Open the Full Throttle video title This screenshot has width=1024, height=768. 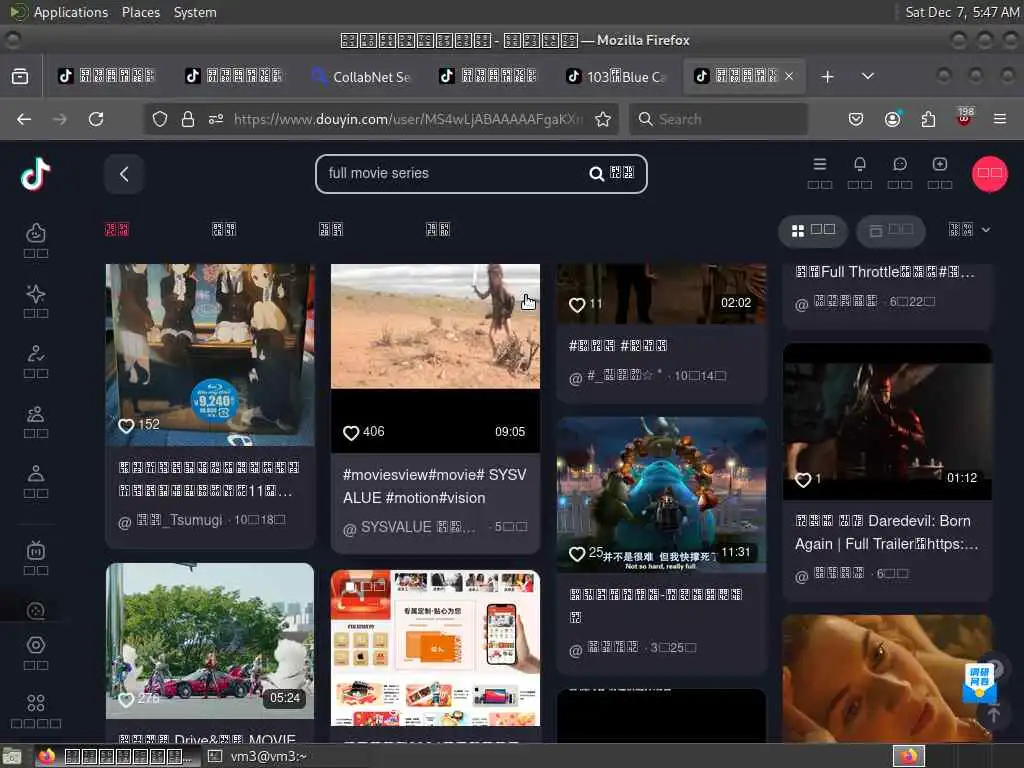885,272
